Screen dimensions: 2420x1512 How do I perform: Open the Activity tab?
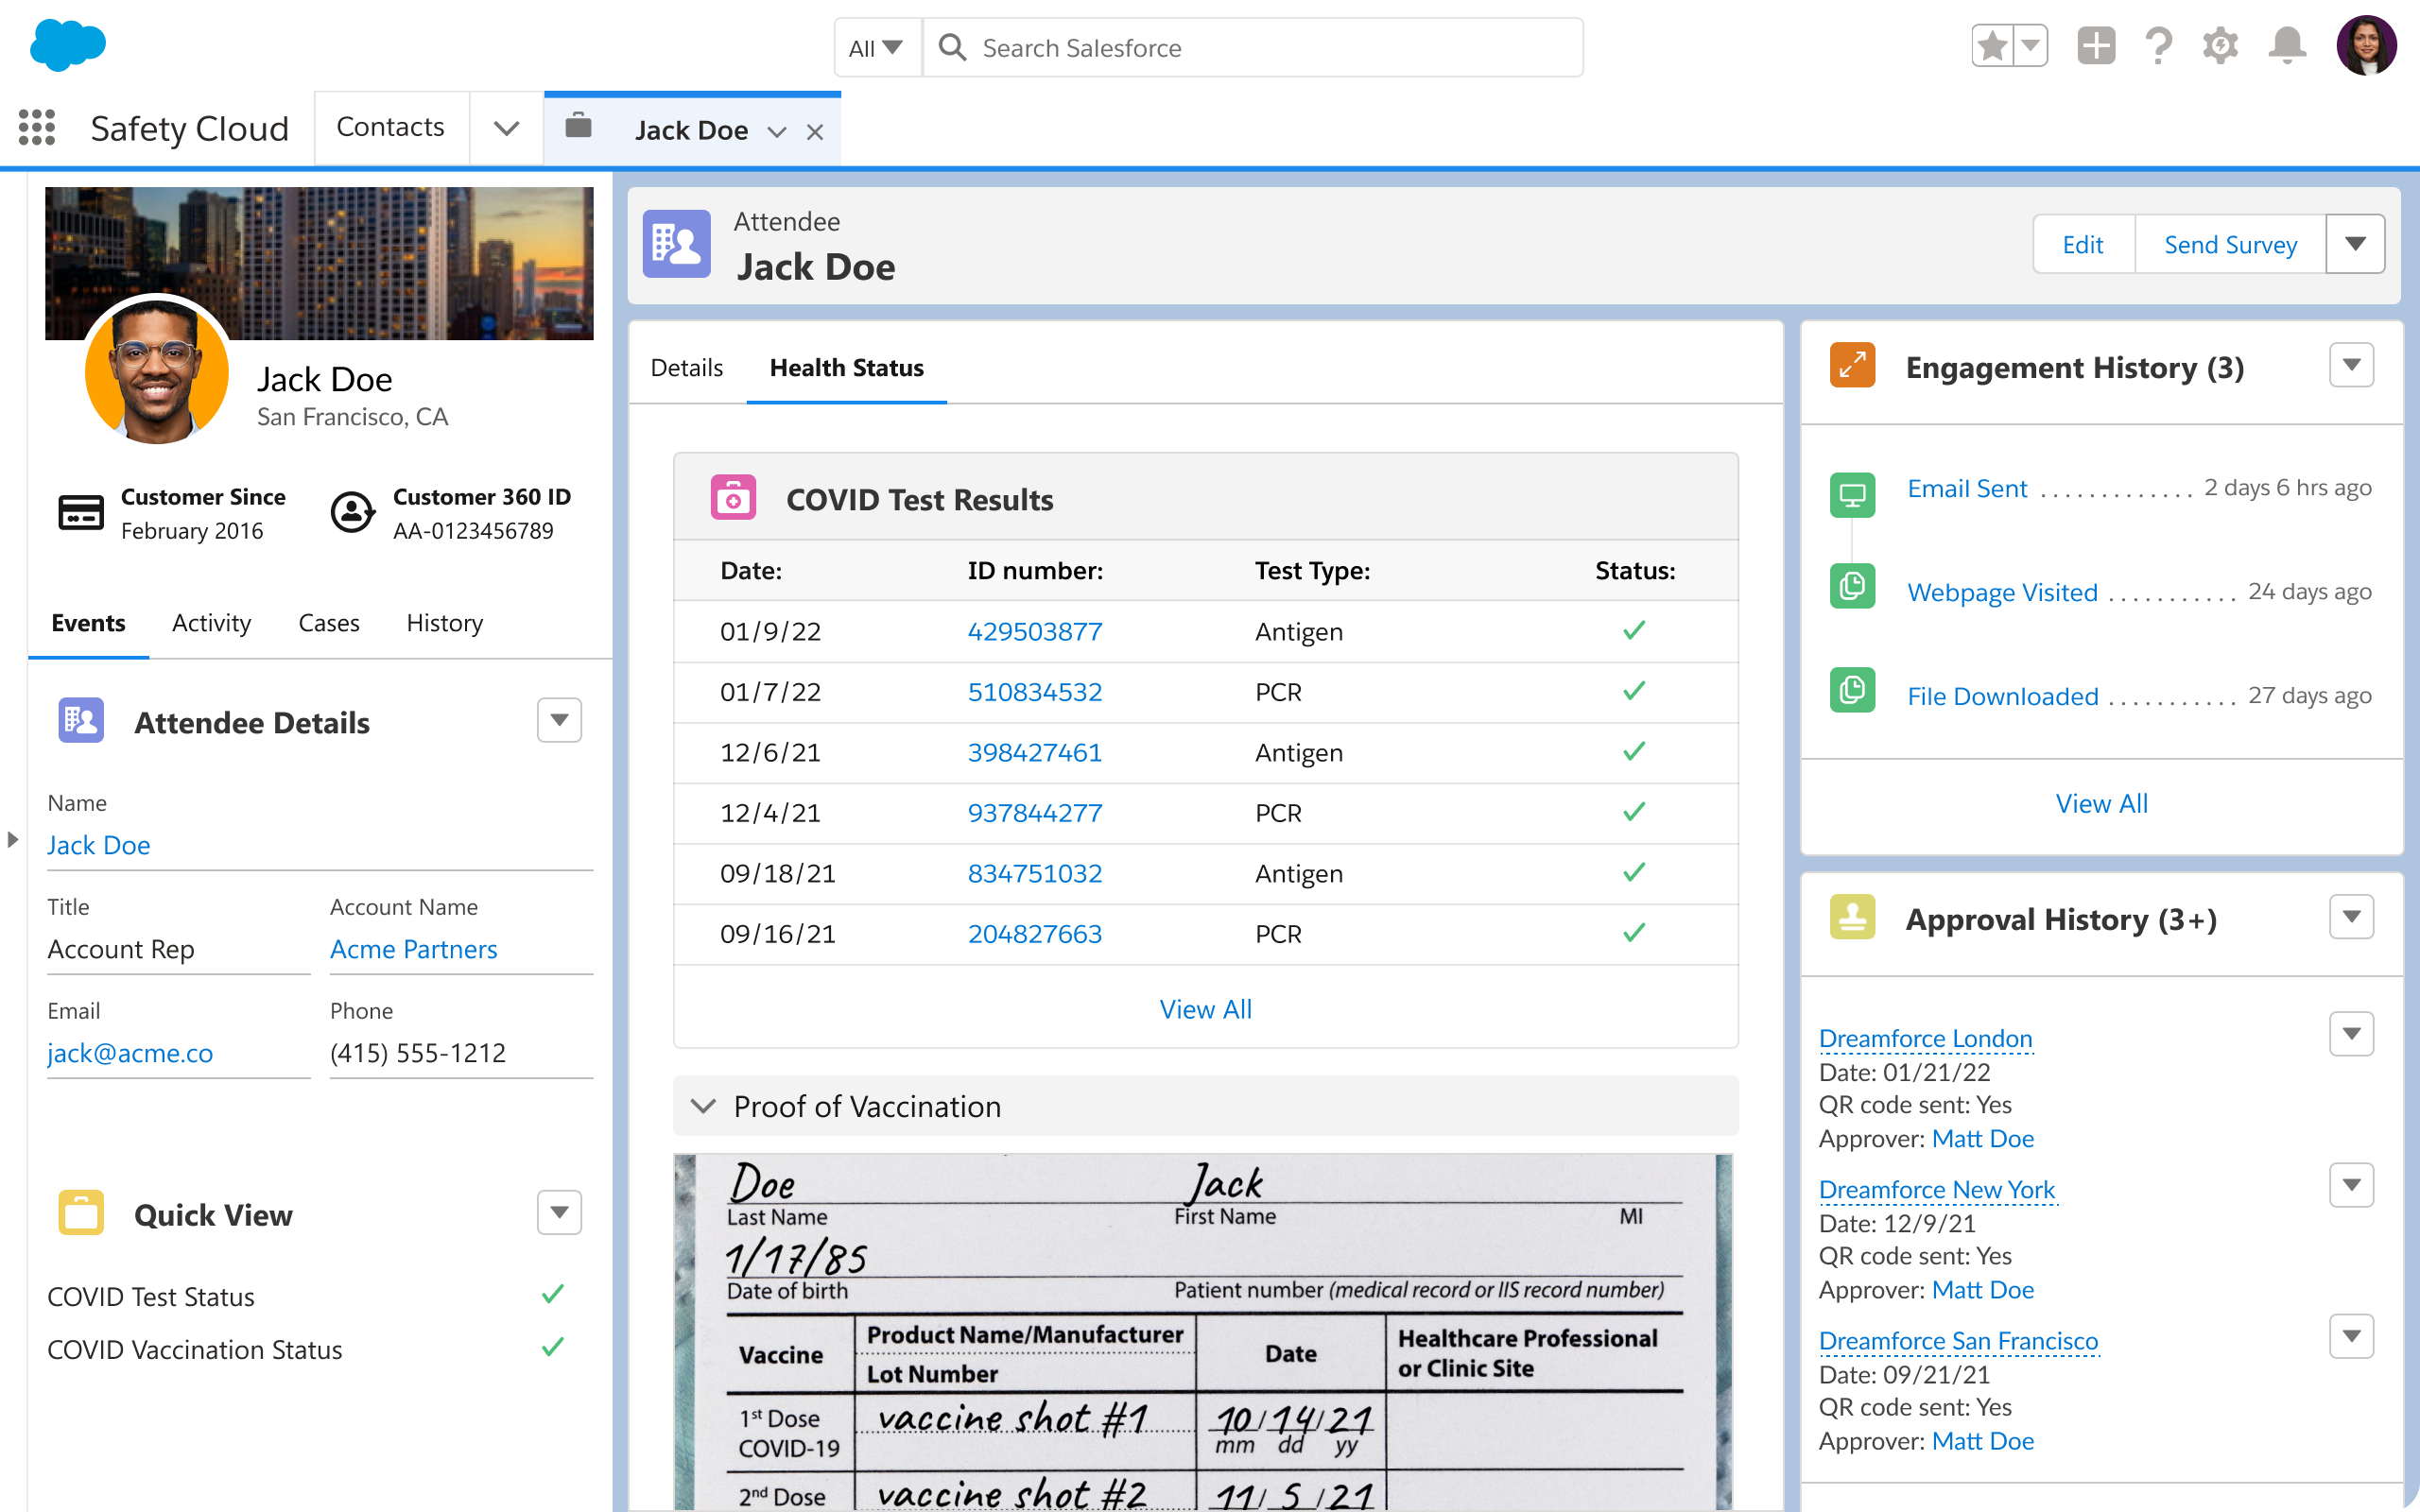point(210,623)
